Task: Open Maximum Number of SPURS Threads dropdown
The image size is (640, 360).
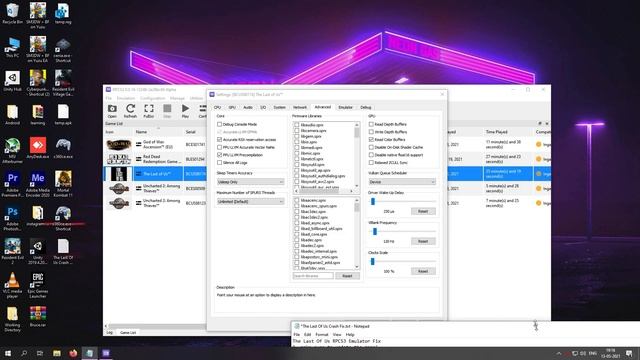Action: pyautogui.click(x=250, y=202)
